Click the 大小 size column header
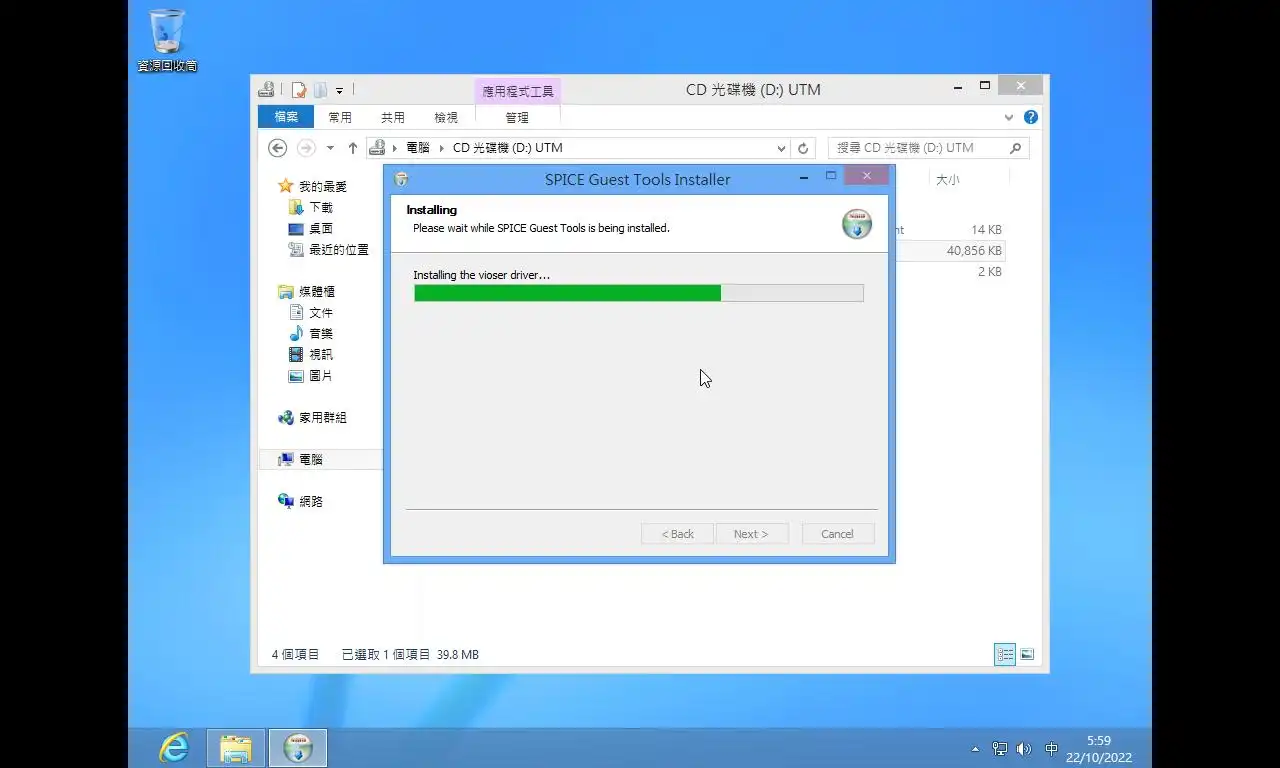 [x=947, y=180]
